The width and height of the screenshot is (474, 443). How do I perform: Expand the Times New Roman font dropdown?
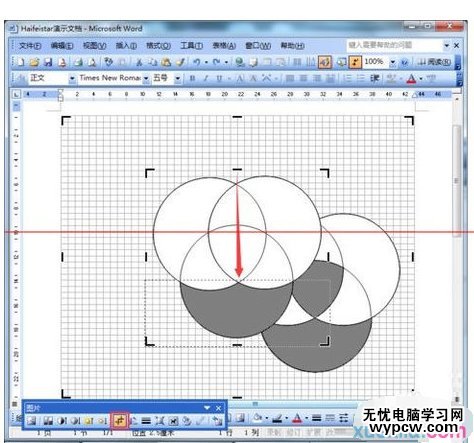tap(146, 79)
